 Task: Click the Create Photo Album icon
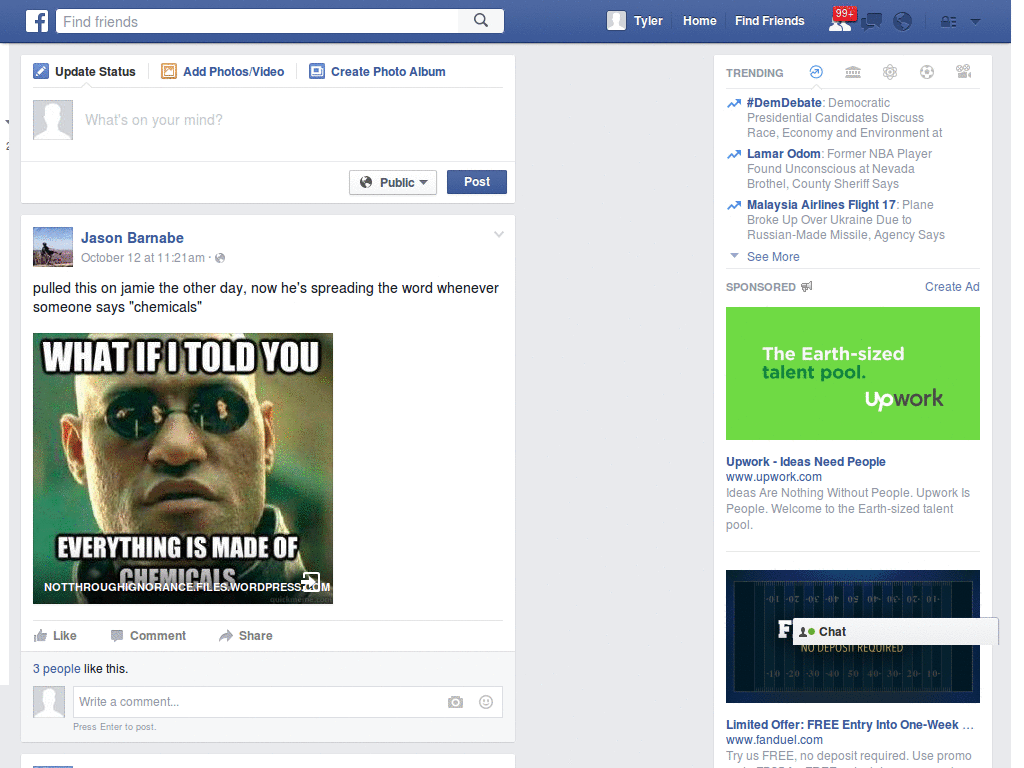[x=317, y=71]
